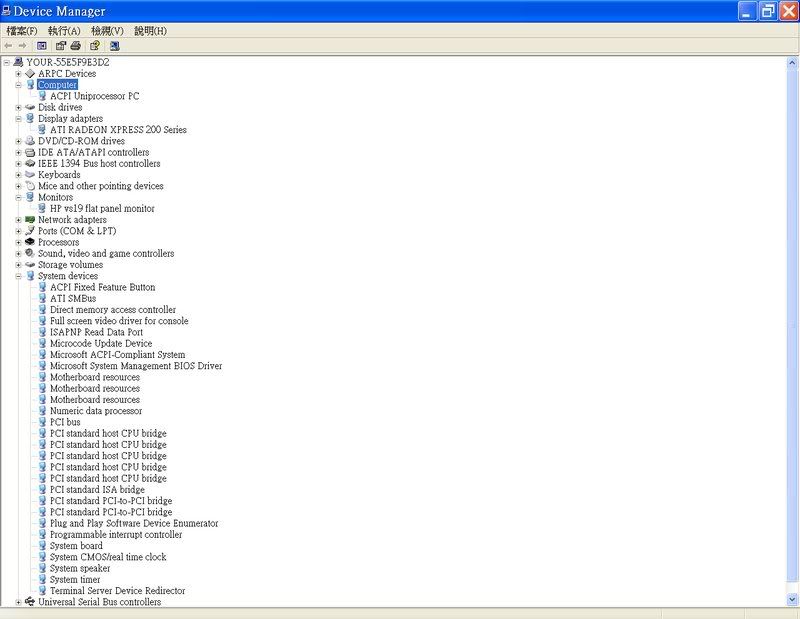Open the 檔案(F) File menu
The height and width of the screenshot is (619, 800).
22,31
